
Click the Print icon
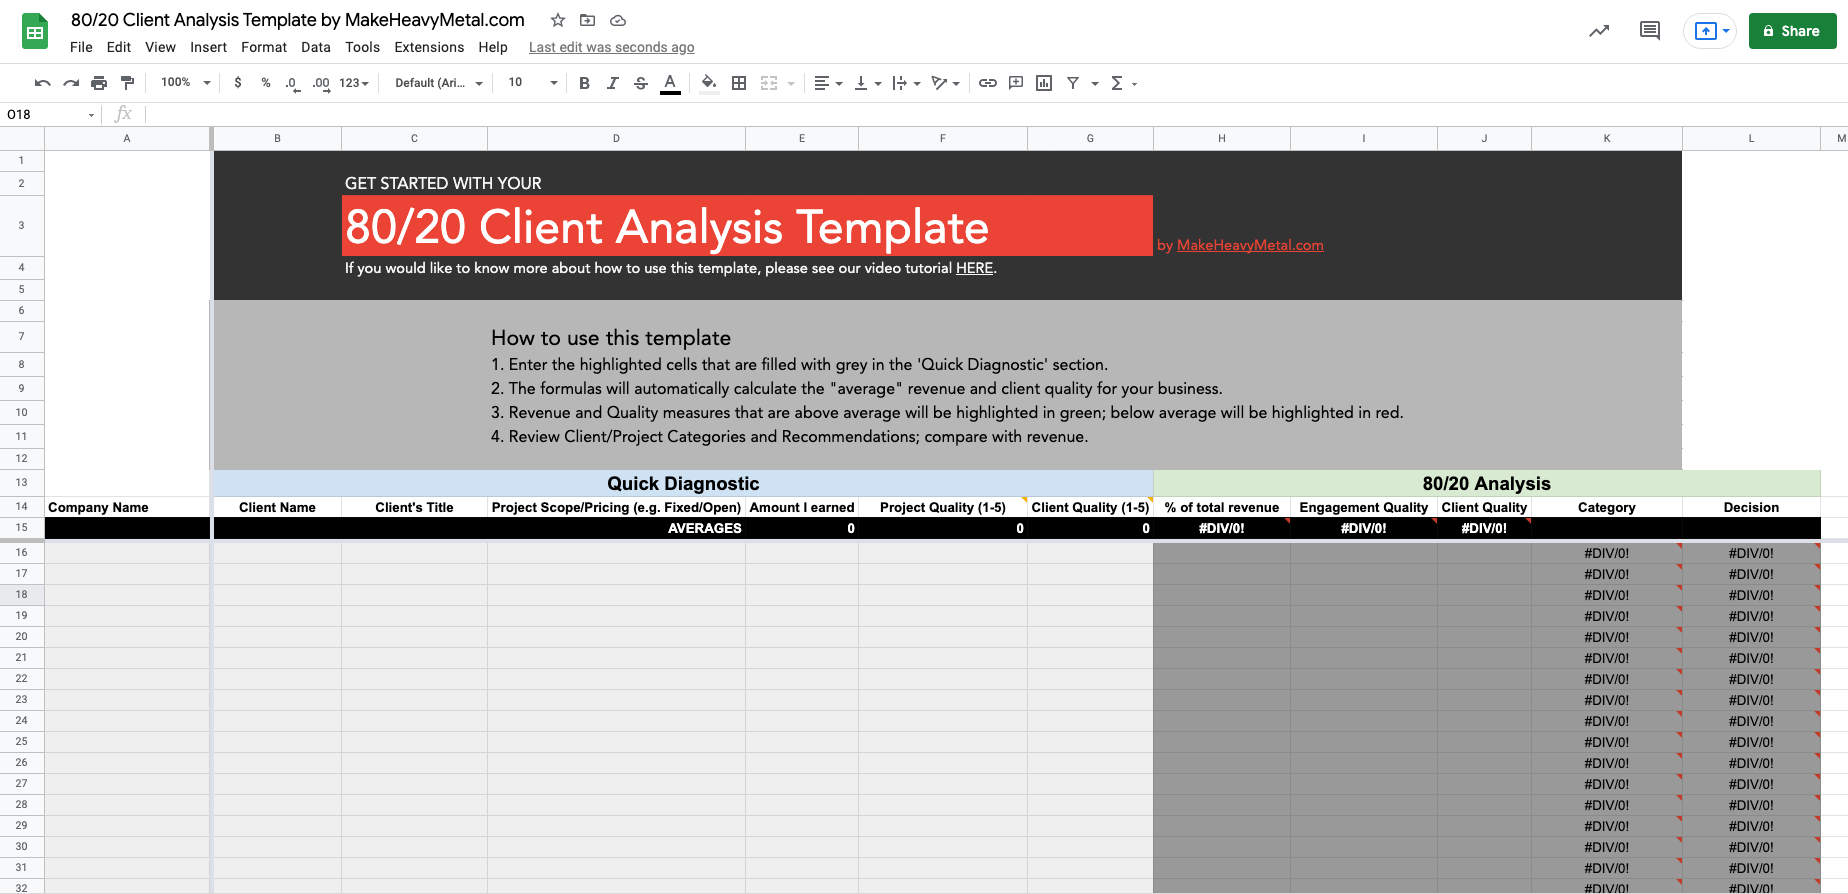tap(99, 83)
